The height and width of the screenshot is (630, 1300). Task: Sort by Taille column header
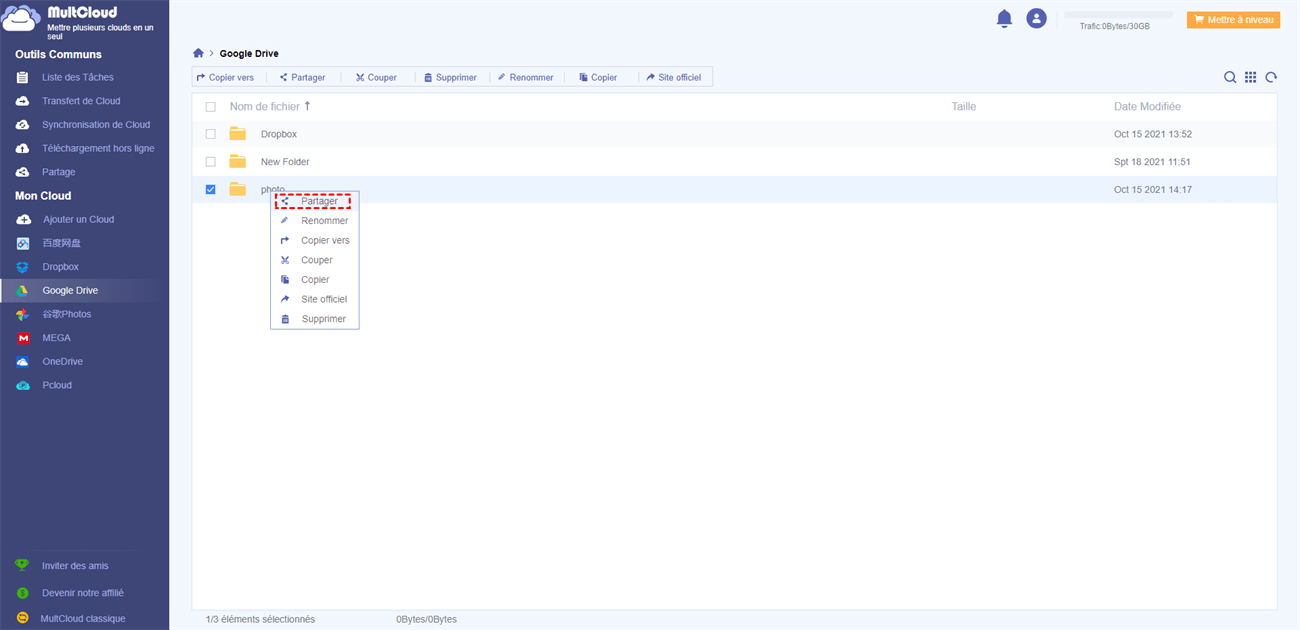964,106
